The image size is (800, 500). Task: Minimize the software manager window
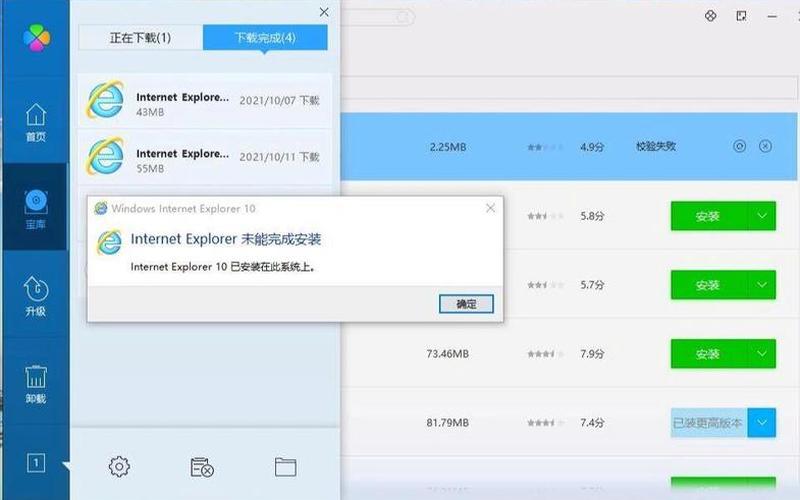click(772, 16)
